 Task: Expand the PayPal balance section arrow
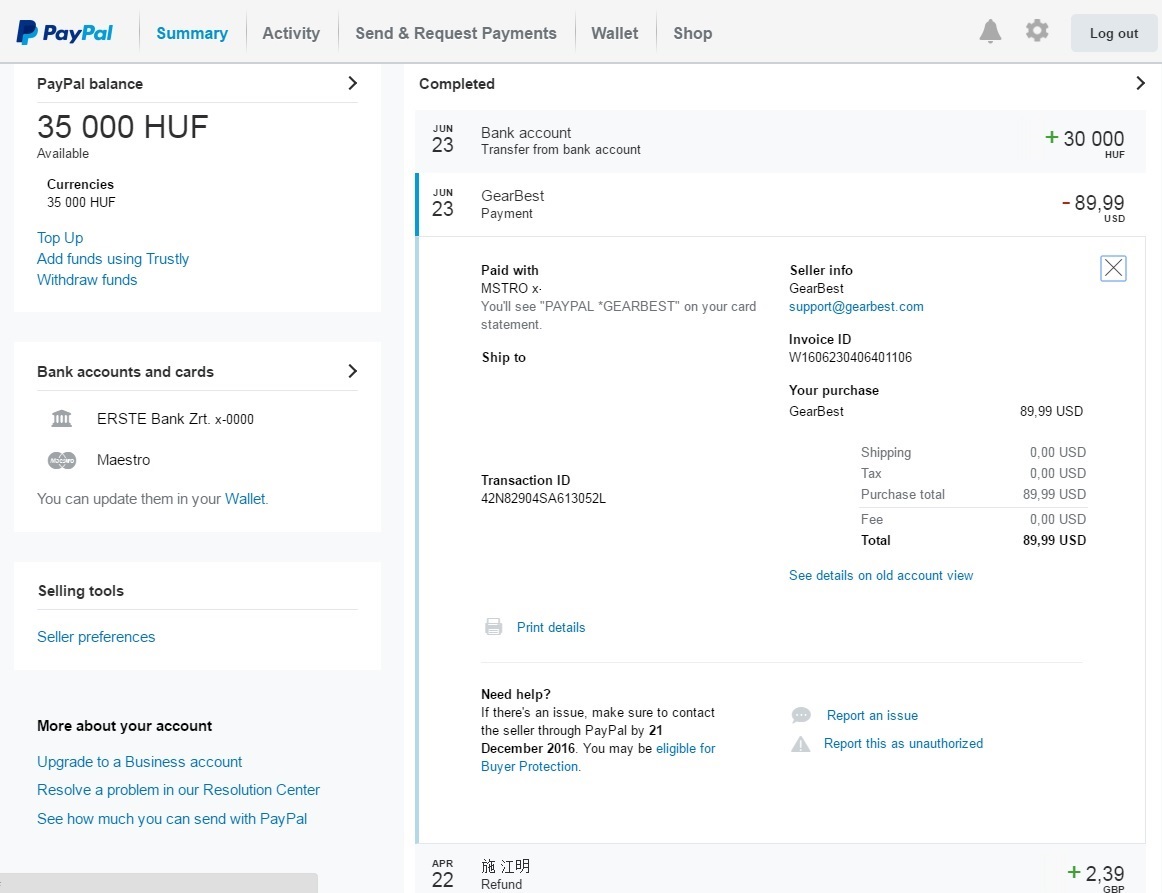[x=353, y=83]
